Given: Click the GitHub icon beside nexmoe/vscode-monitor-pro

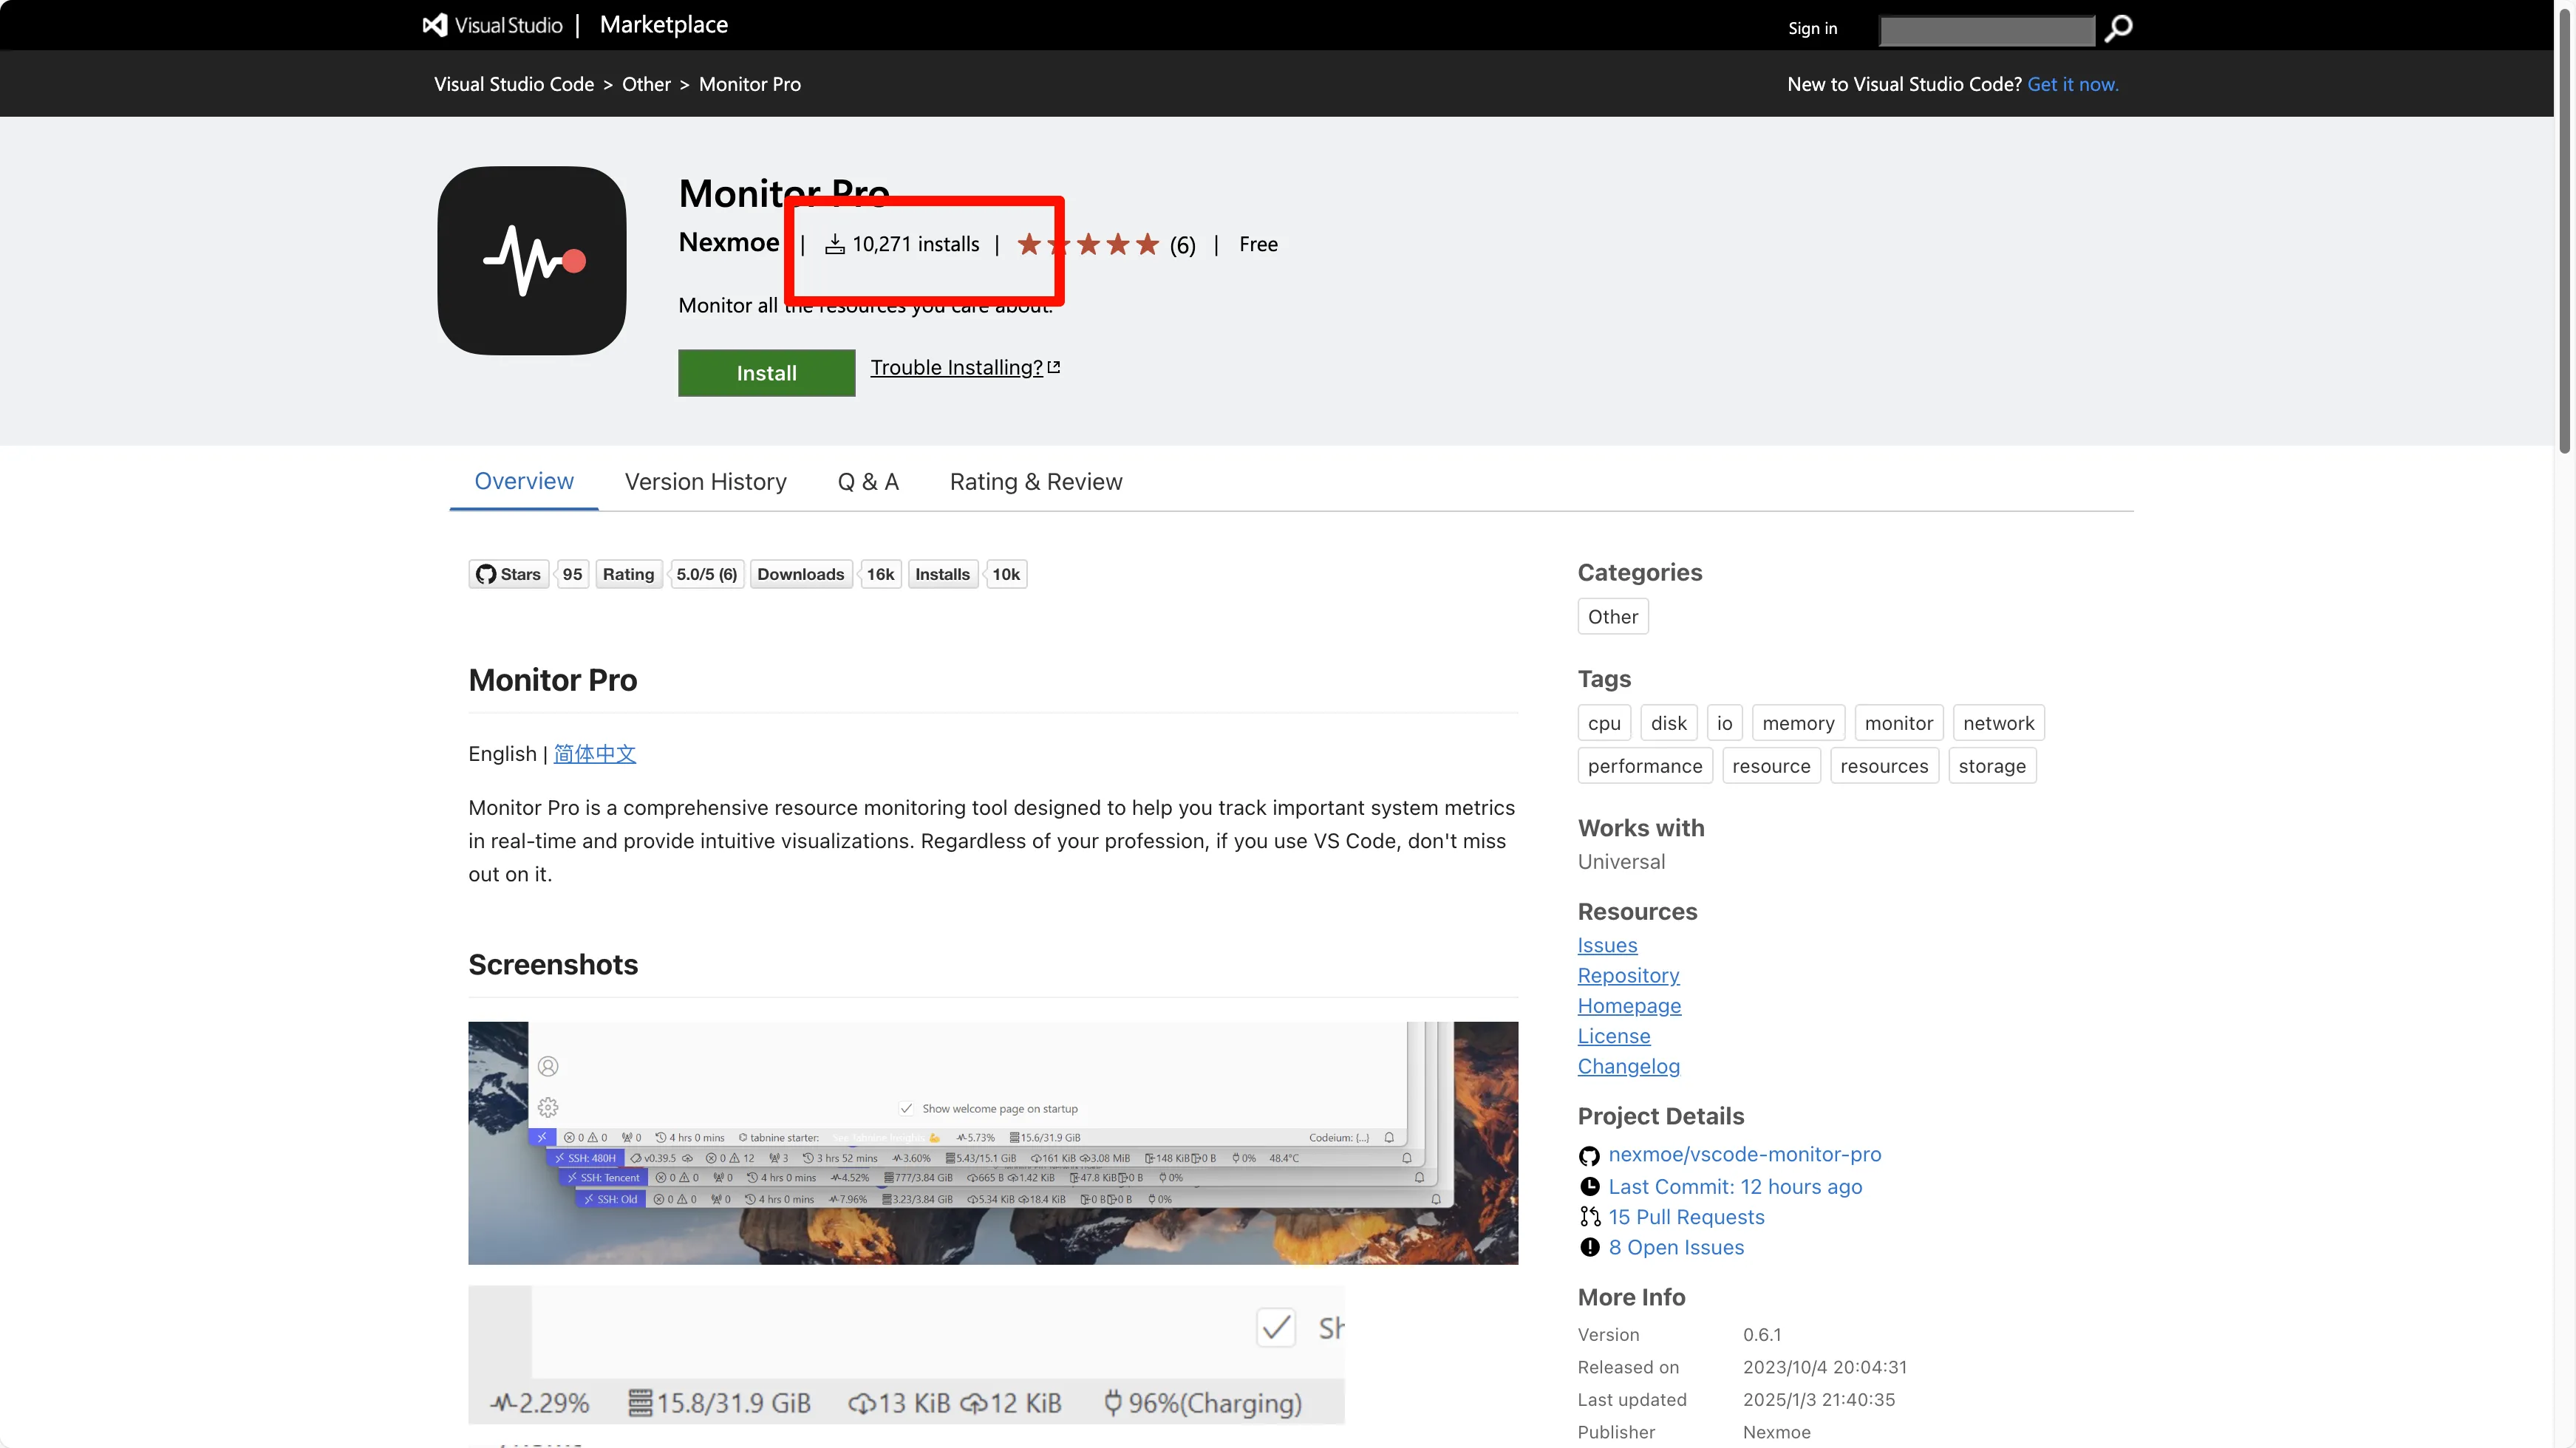Looking at the screenshot, I should (x=1589, y=1155).
